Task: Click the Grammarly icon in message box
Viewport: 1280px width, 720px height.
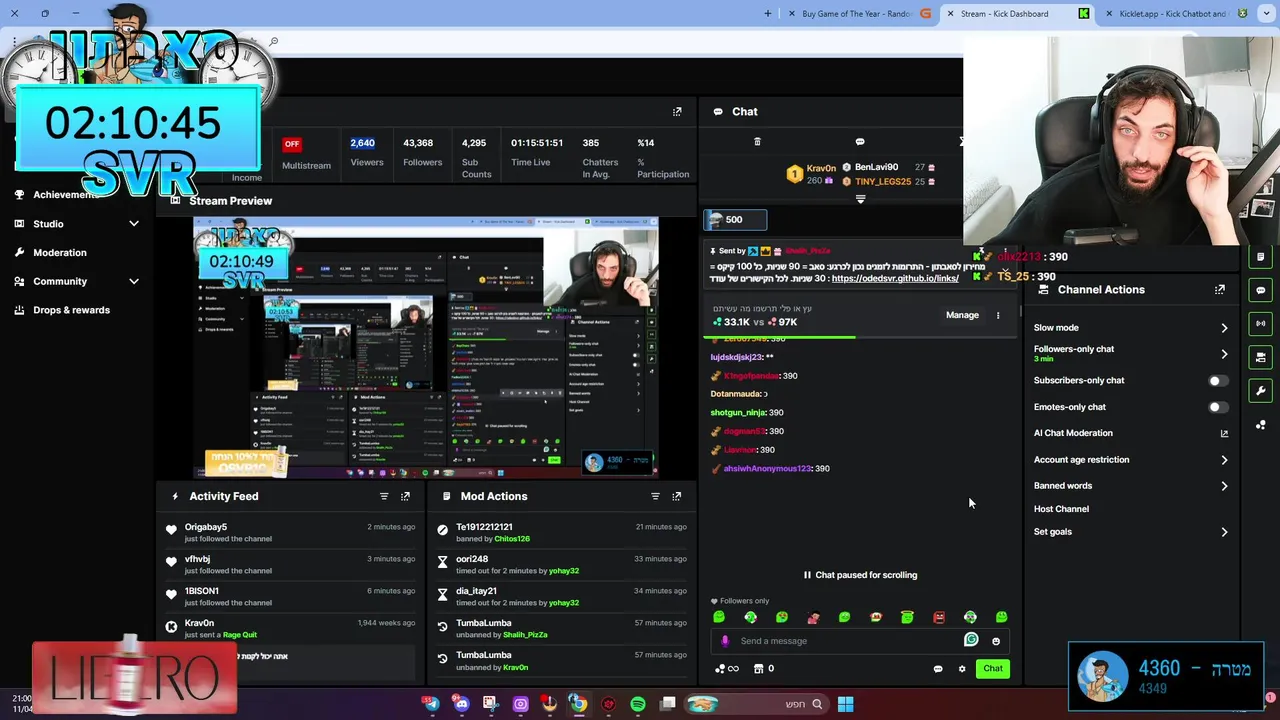Action: pyautogui.click(x=971, y=640)
